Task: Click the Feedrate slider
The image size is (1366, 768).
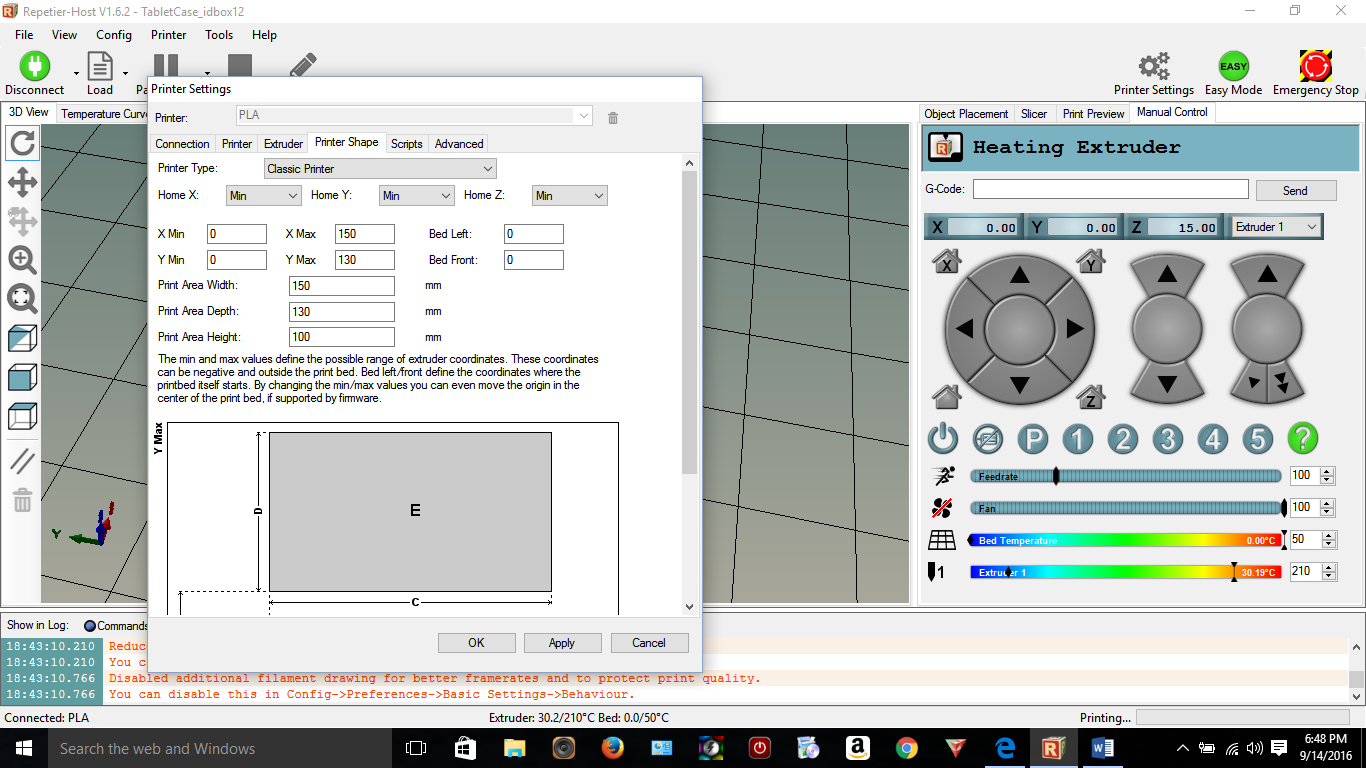Action: [x=1125, y=477]
